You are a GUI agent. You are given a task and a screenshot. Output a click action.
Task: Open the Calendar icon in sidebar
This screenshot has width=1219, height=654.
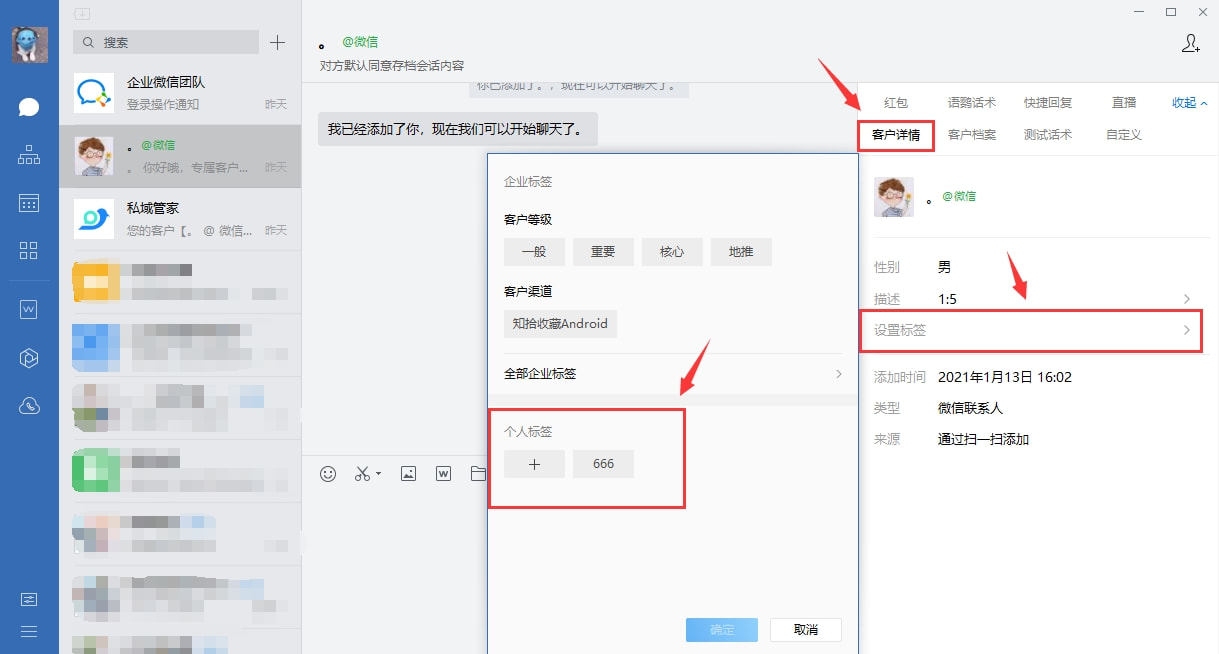click(x=29, y=203)
